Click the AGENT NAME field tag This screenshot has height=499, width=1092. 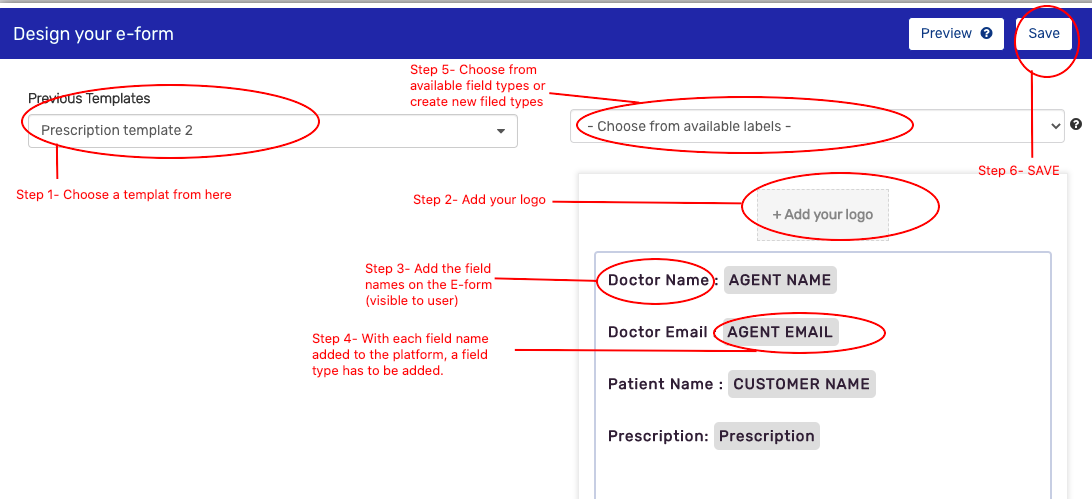tap(780, 280)
